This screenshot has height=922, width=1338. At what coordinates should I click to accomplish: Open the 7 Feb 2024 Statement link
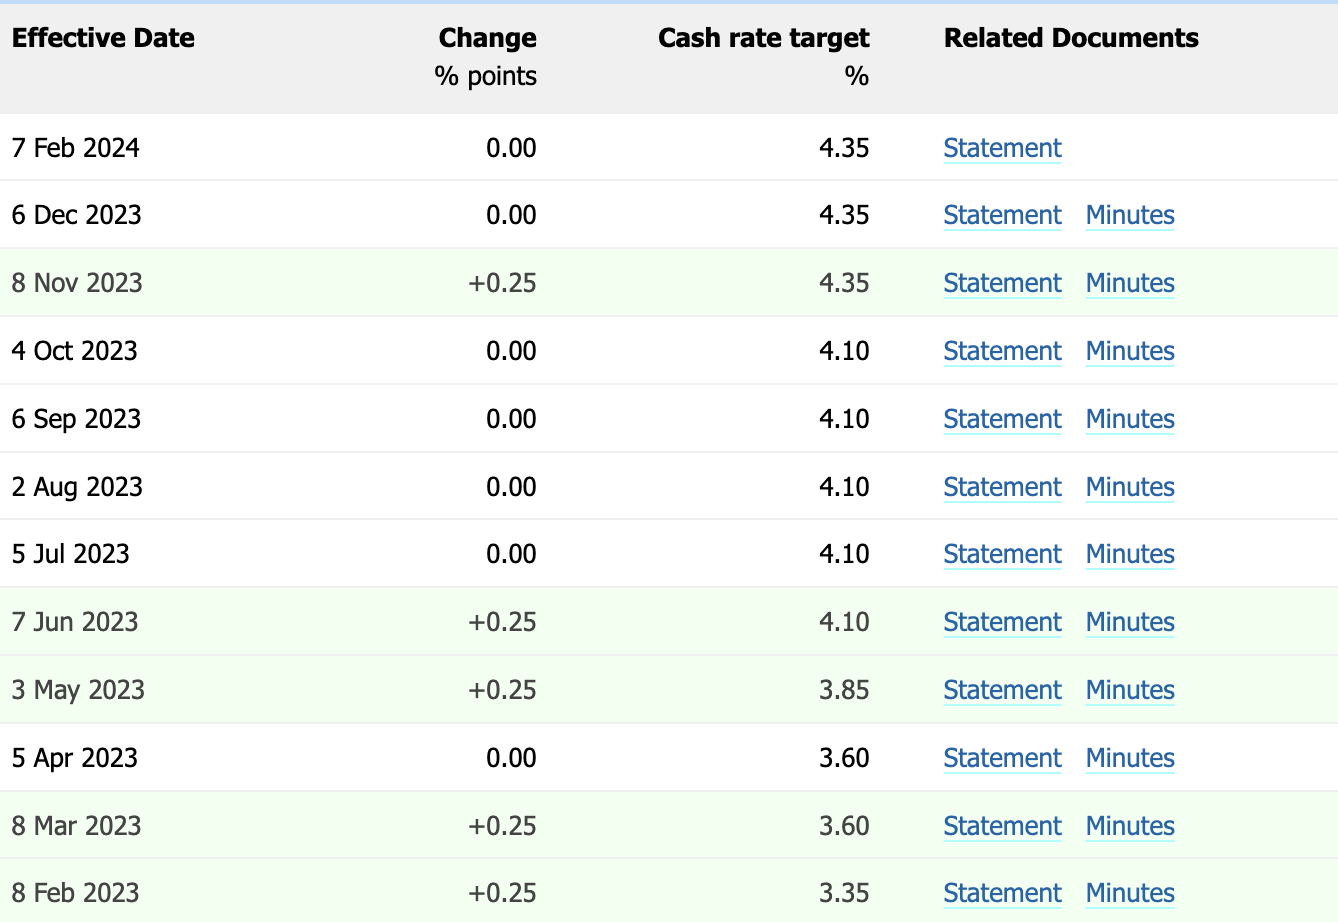pos(1002,148)
